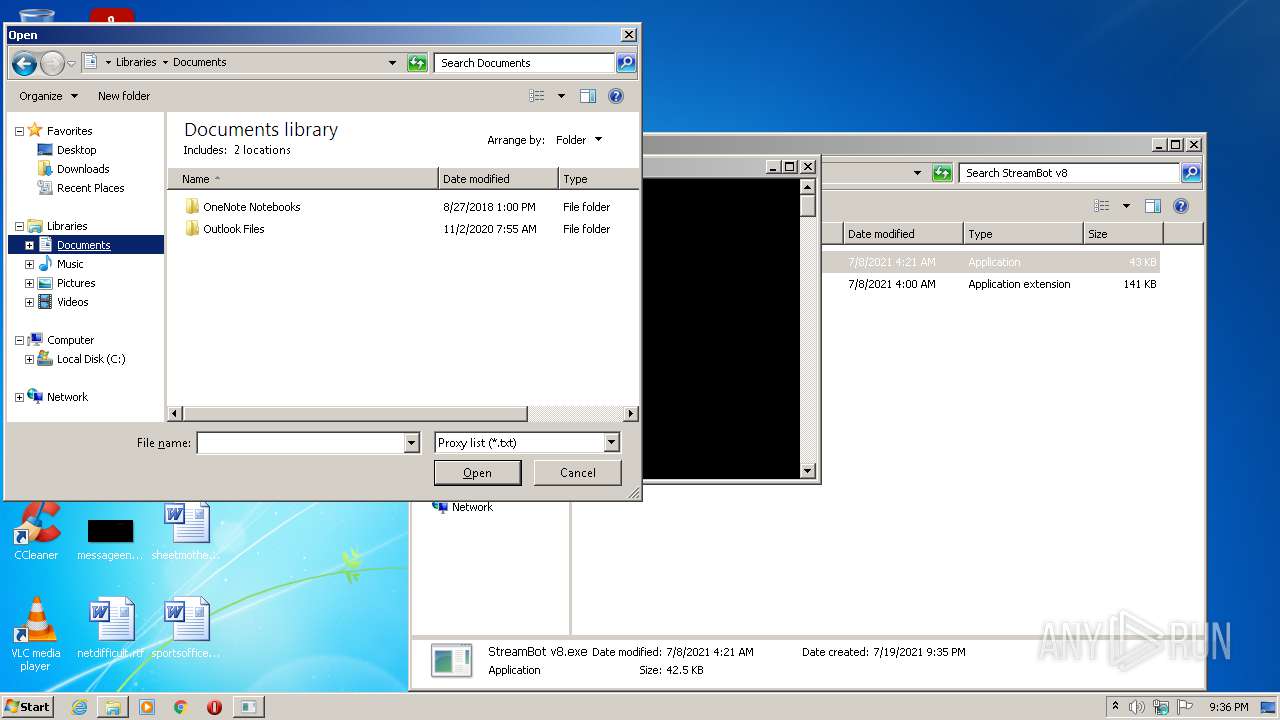
Task: Expand the Local Disk (C:) node
Action: (29, 359)
